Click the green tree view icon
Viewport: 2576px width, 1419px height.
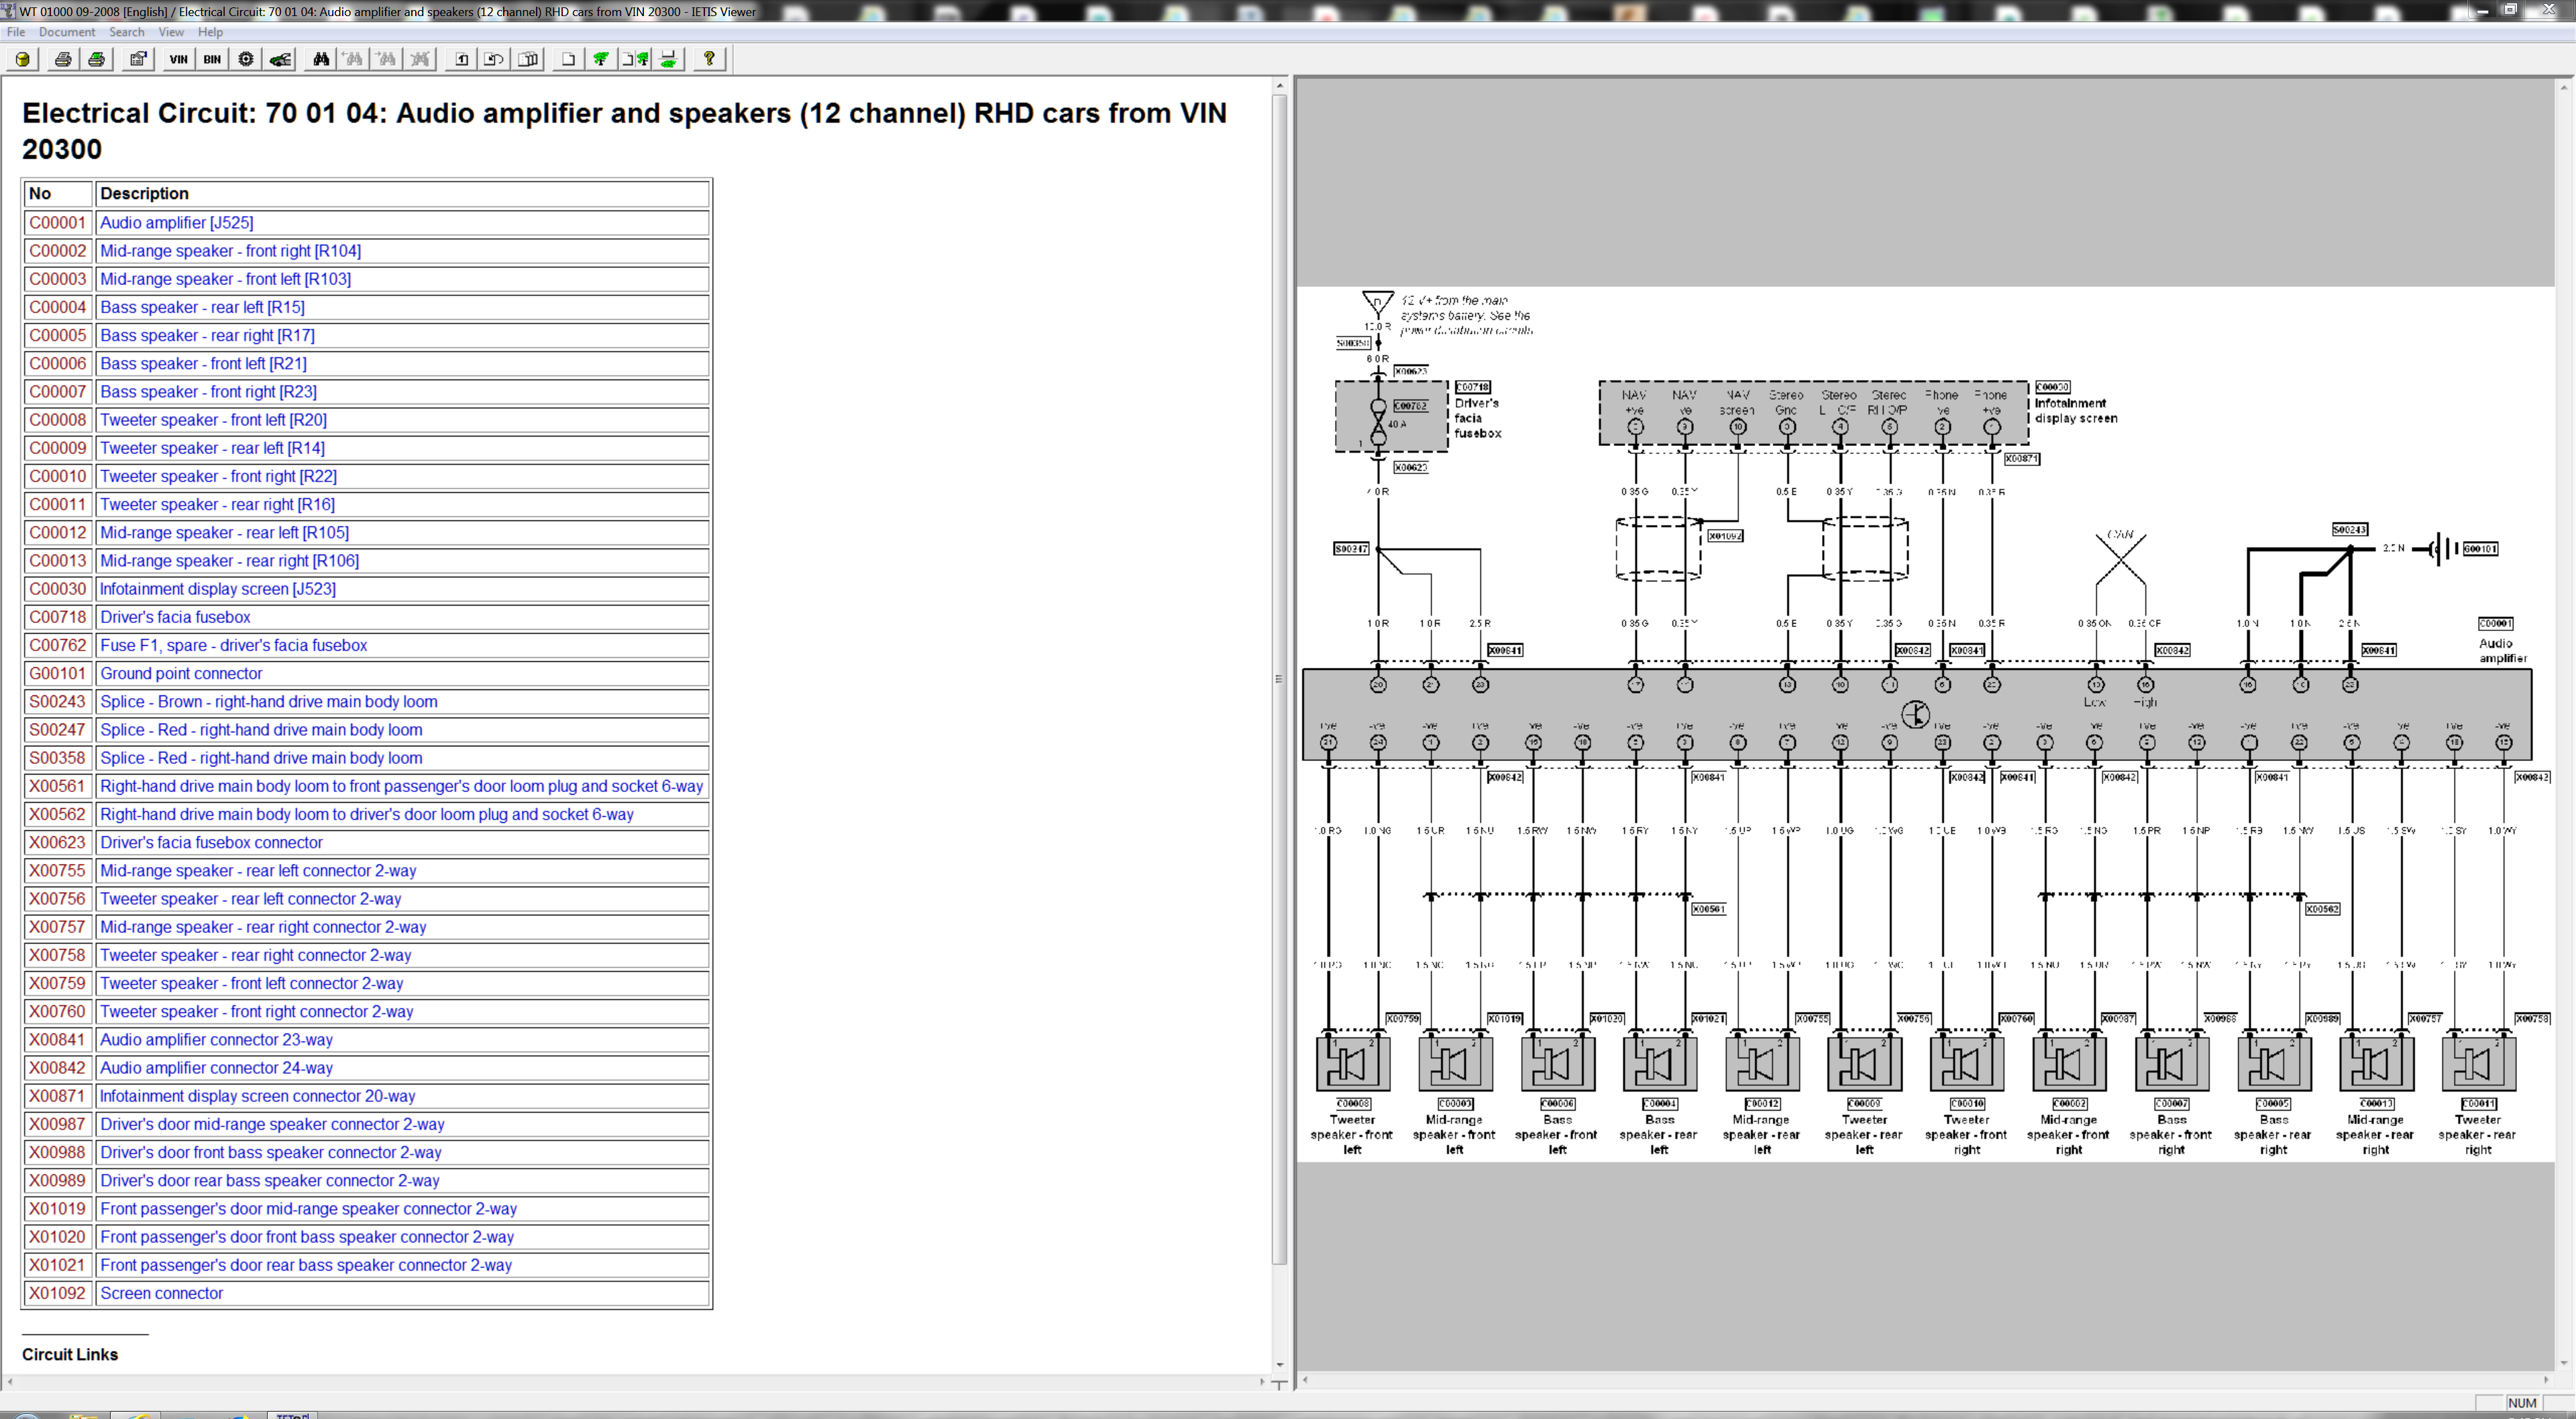pyautogui.click(x=601, y=59)
